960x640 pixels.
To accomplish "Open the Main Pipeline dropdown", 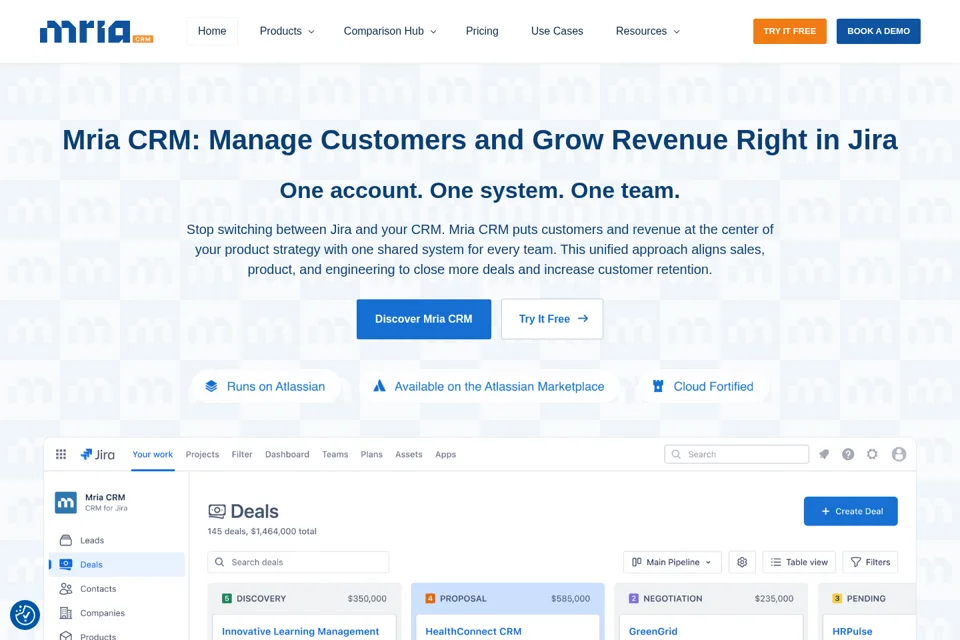I will [672, 562].
